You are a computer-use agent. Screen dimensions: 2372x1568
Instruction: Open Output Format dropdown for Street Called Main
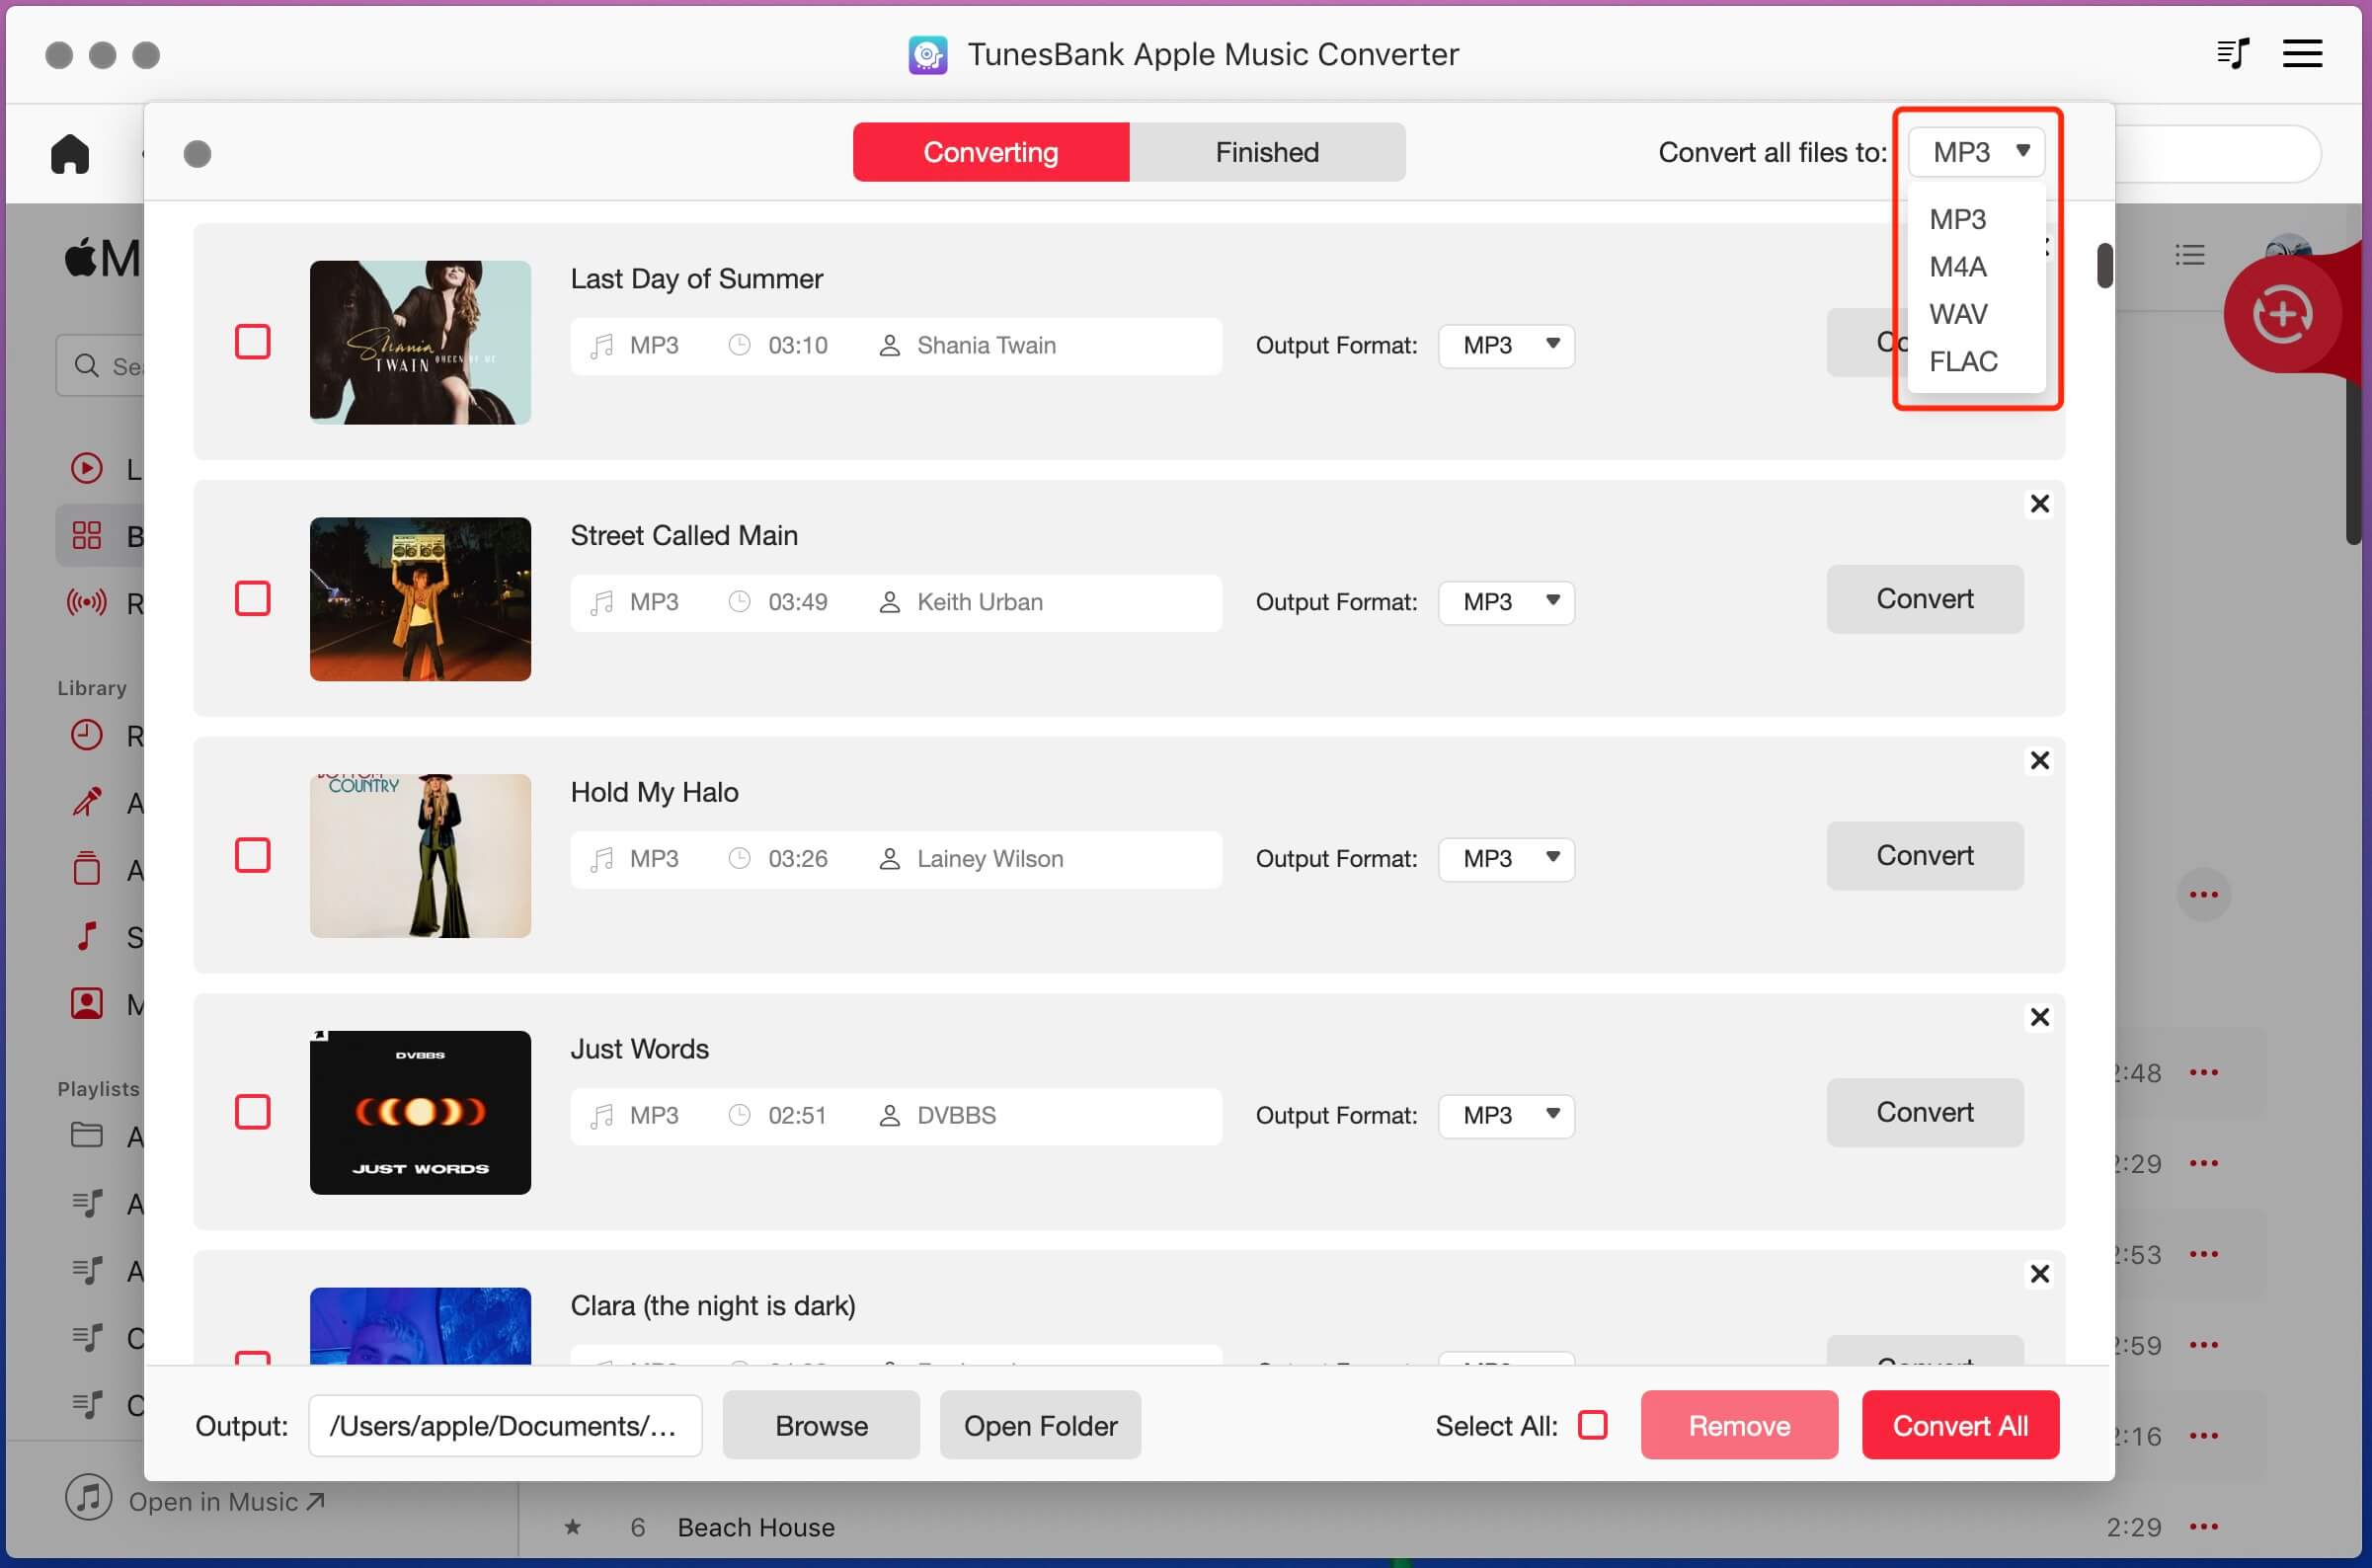click(1506, 603)
